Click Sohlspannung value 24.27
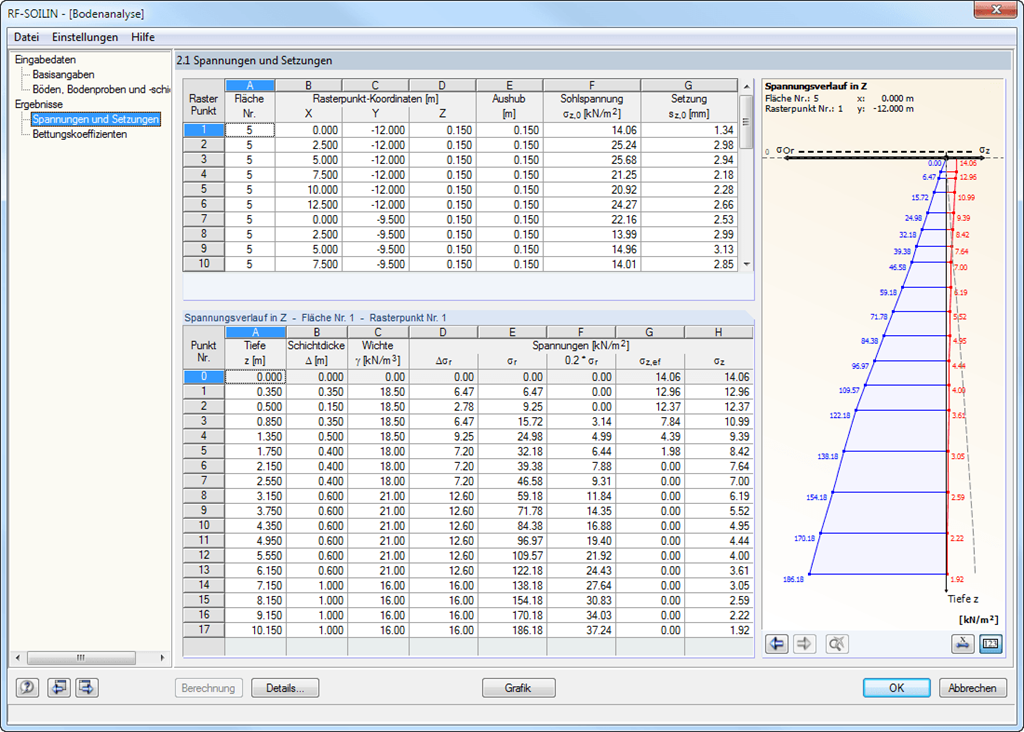Image resolution: width=1024 pixels, height=732 pixels. [591, 204]
